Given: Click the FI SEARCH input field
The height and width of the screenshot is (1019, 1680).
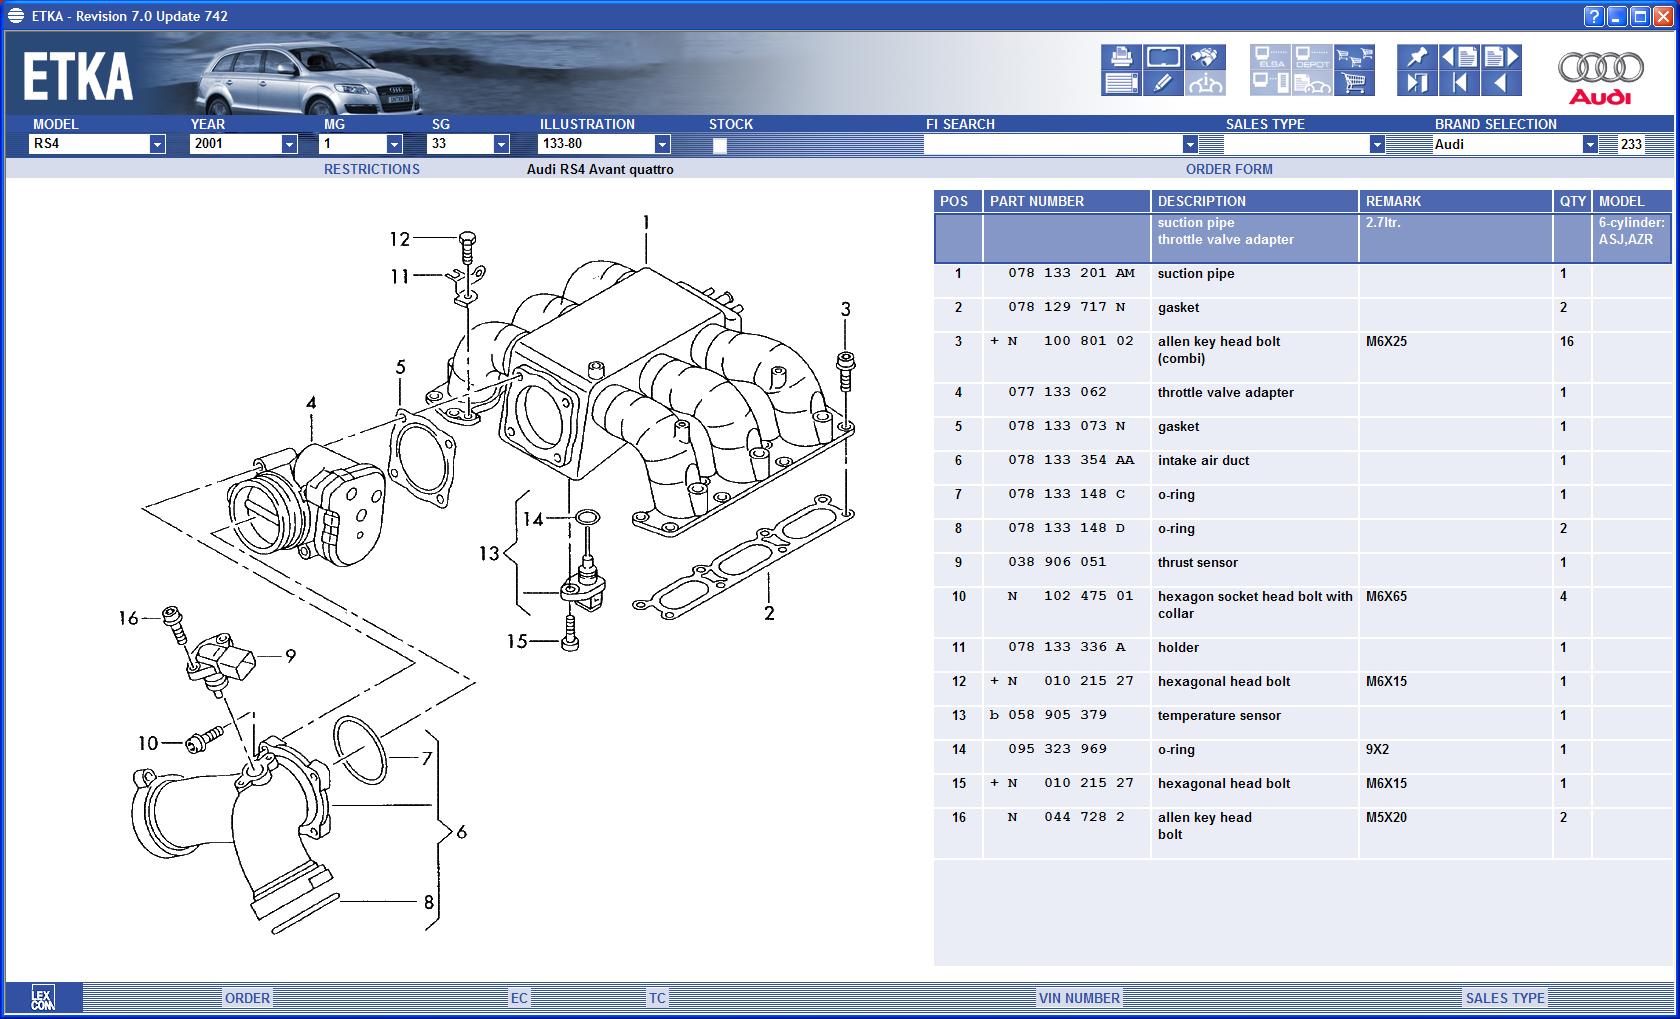Looking at the screenshot, I should click(1052, 144).
